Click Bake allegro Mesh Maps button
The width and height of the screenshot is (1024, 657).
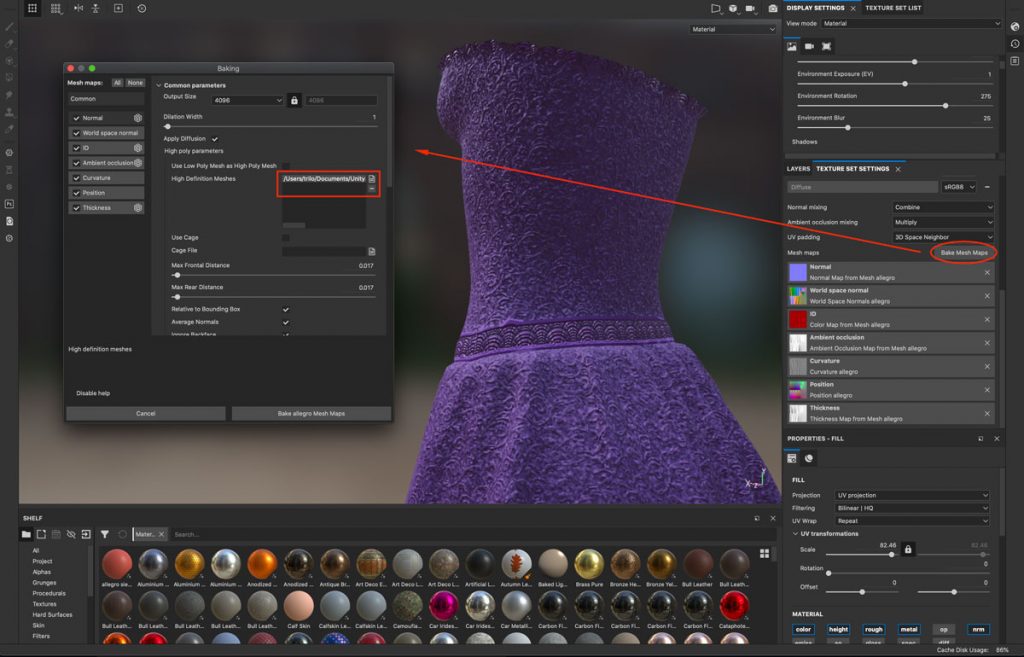312,413
